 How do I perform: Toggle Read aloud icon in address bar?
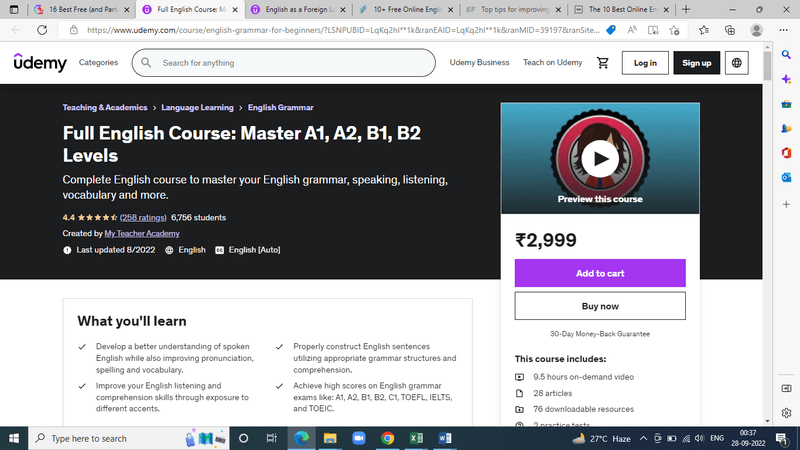[x=632, y=30]
